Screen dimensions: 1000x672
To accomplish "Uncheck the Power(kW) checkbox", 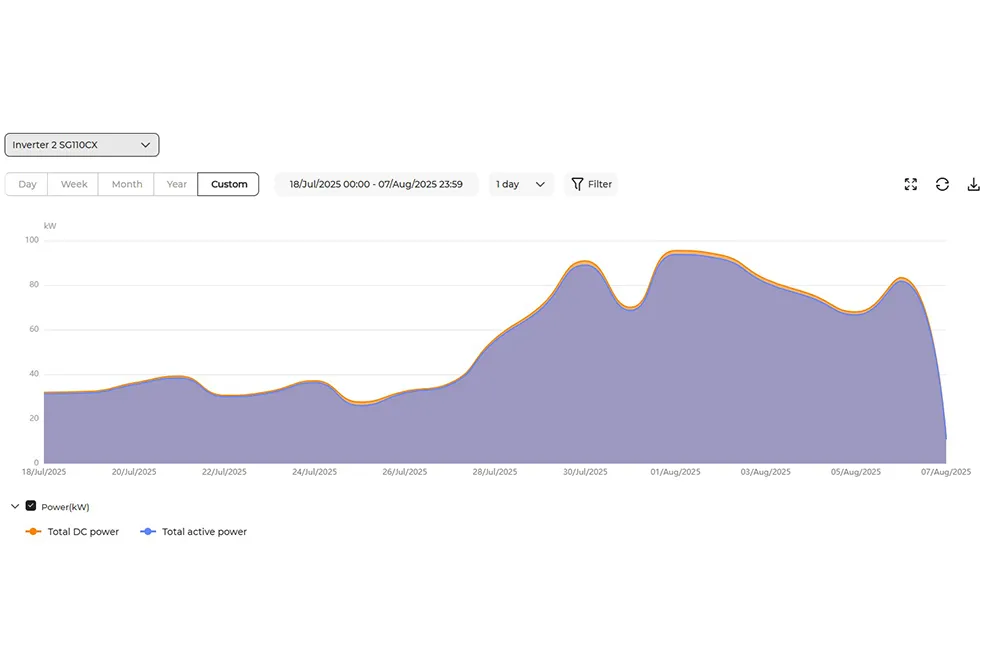I will 31,506.
